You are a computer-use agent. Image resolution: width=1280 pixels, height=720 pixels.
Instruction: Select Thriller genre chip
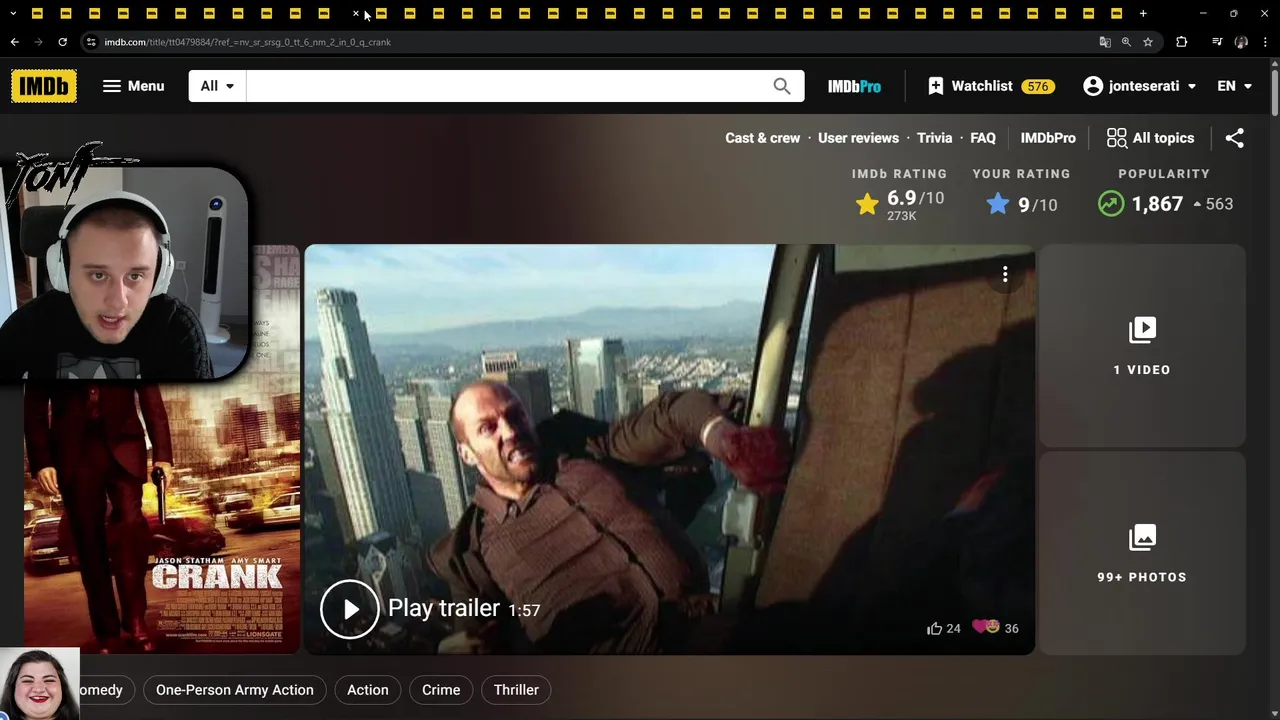pos(516,690)
